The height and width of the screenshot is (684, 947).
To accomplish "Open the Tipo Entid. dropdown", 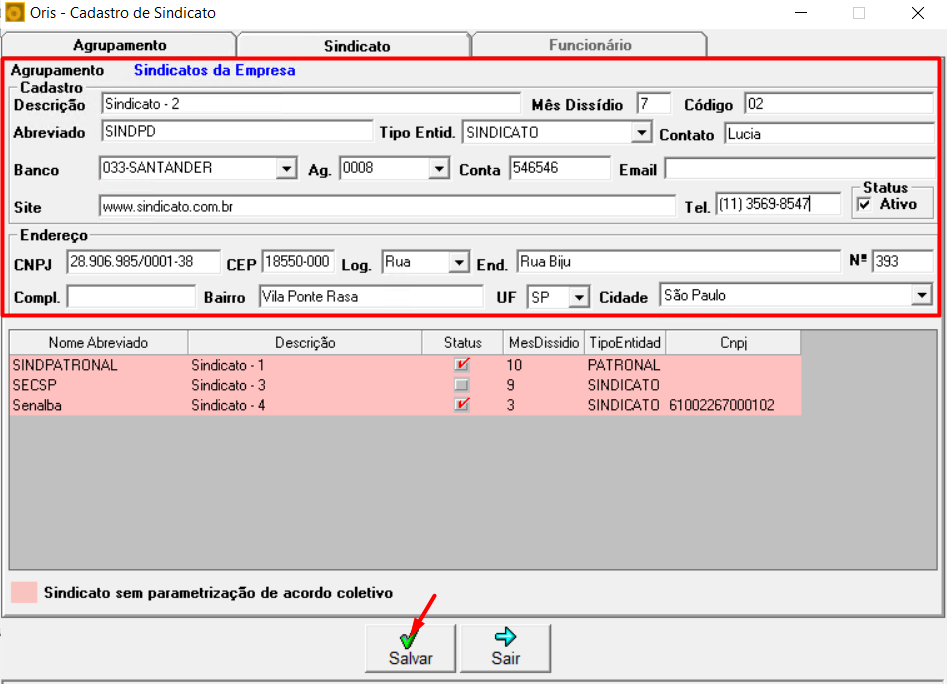I will pos(641,132).
